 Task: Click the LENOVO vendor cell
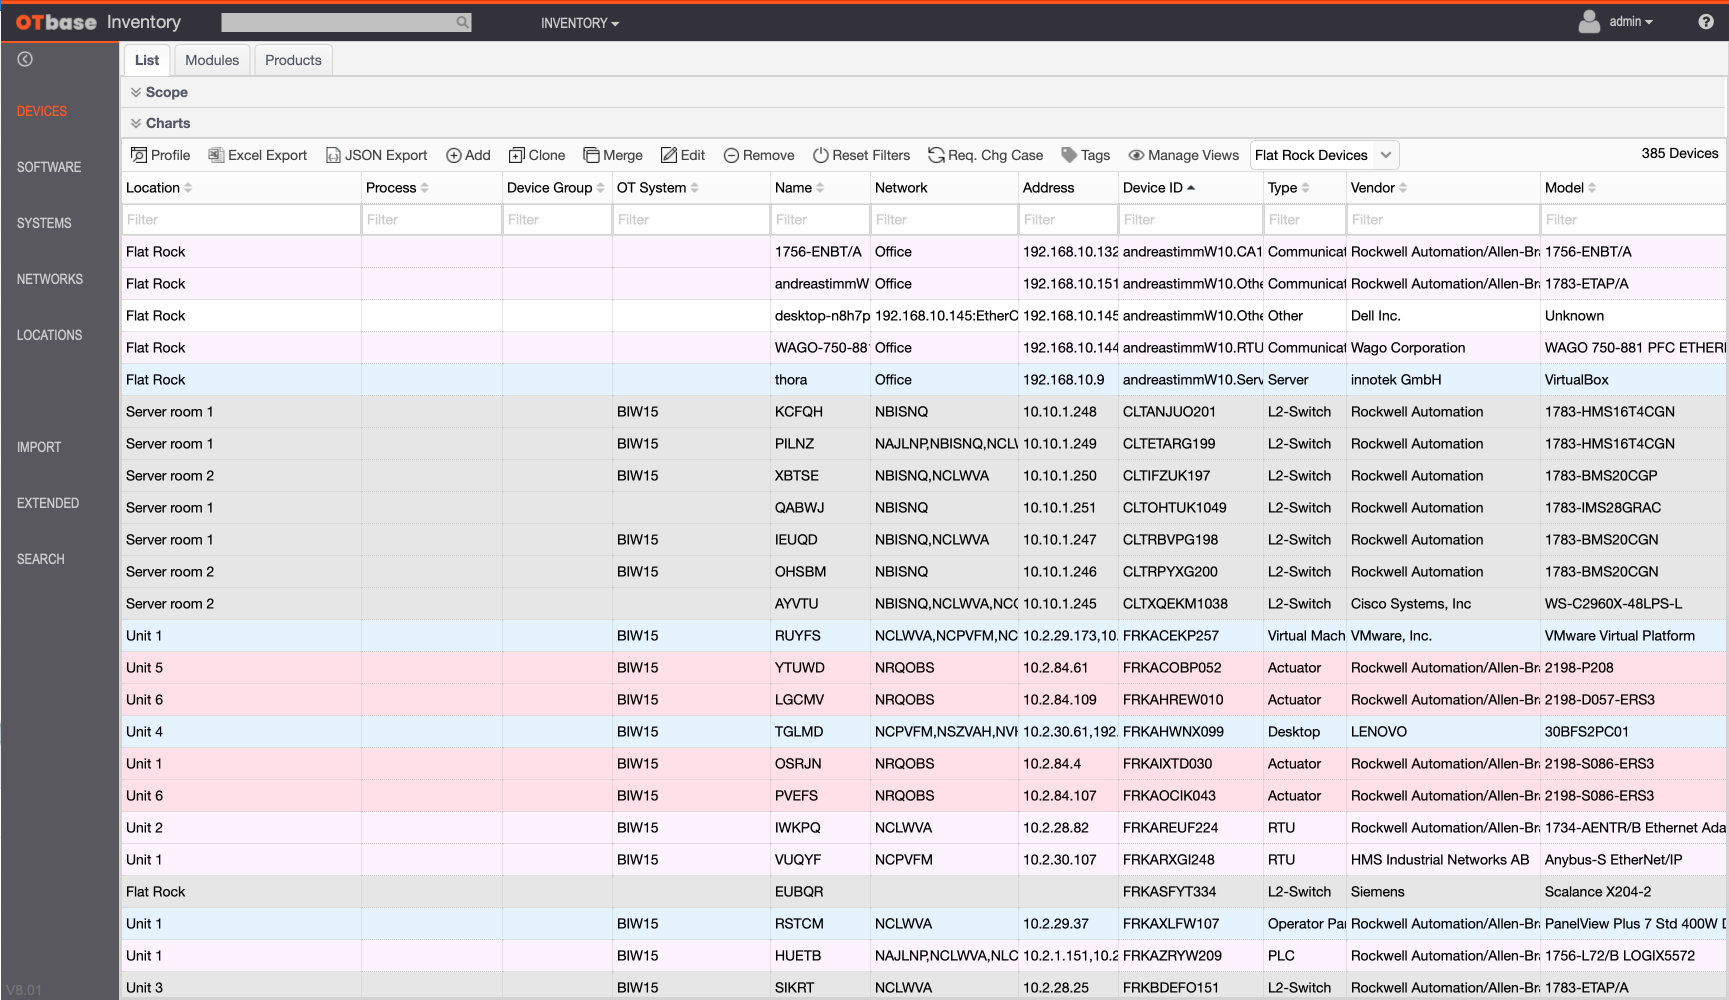click(x=1443, y=732)
